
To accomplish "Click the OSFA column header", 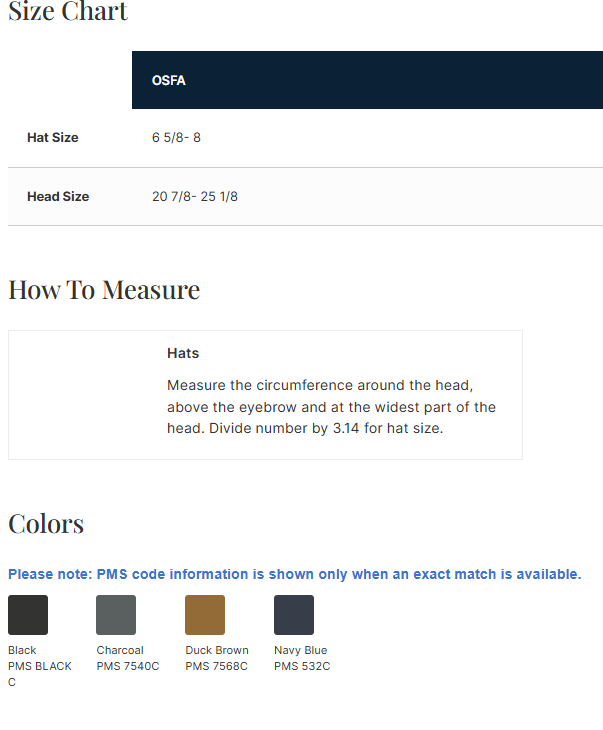I will click(168, 80).
